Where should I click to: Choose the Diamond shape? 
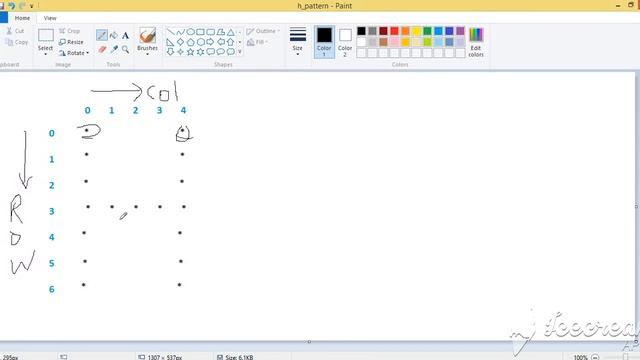(x=180, y=42)
